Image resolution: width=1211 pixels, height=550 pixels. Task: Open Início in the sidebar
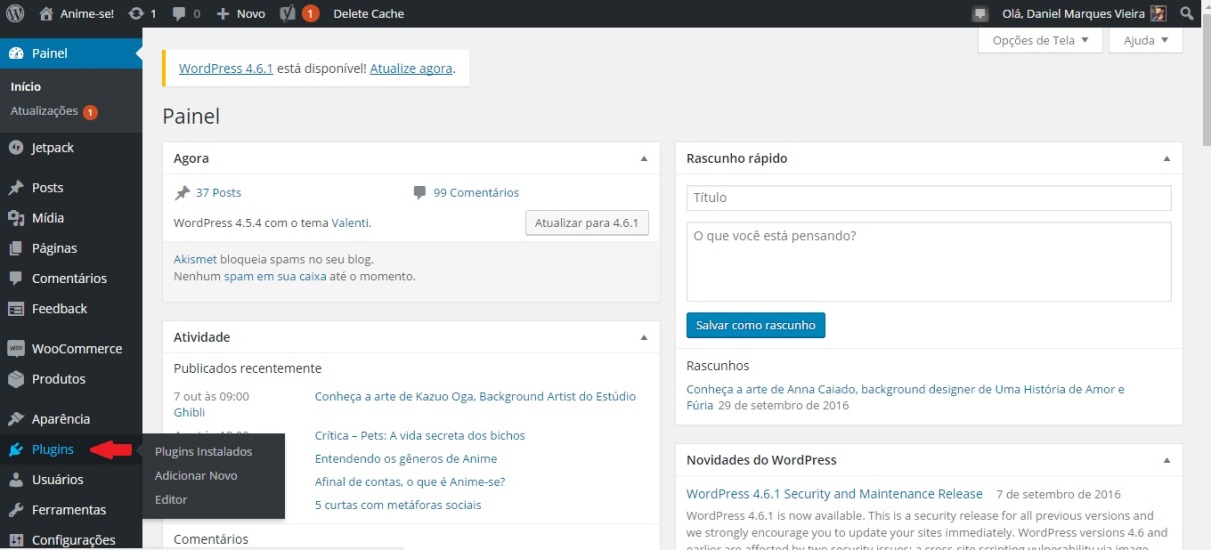(26, 87)
